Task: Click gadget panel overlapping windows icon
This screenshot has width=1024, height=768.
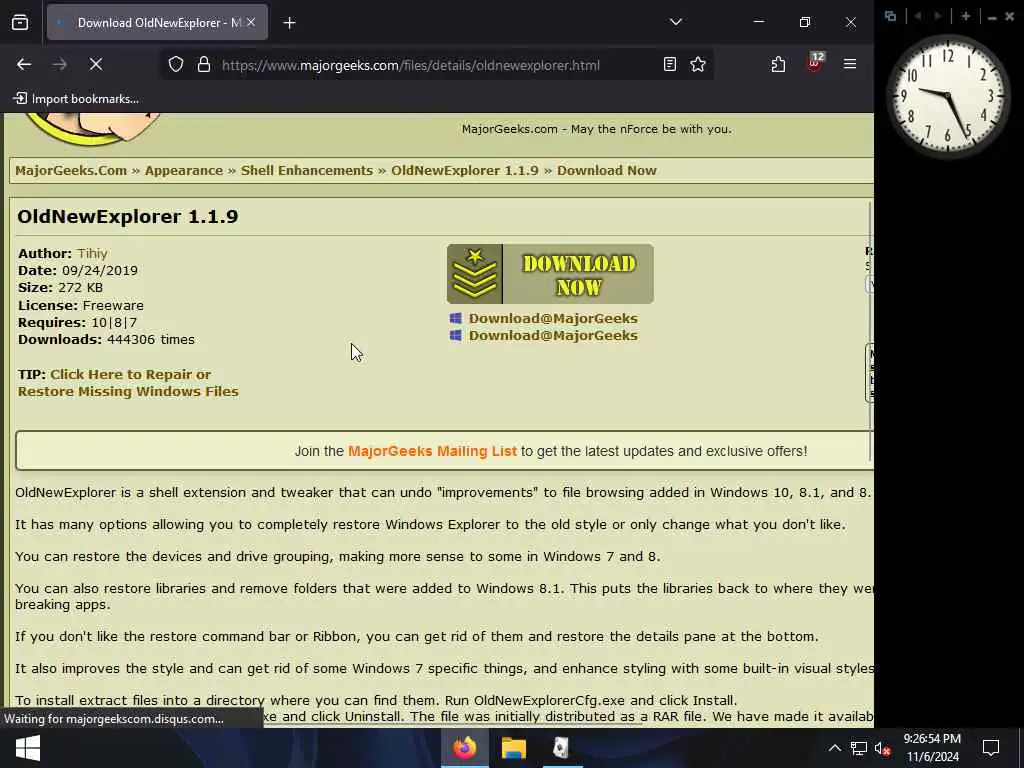Action: coord(890,16)
